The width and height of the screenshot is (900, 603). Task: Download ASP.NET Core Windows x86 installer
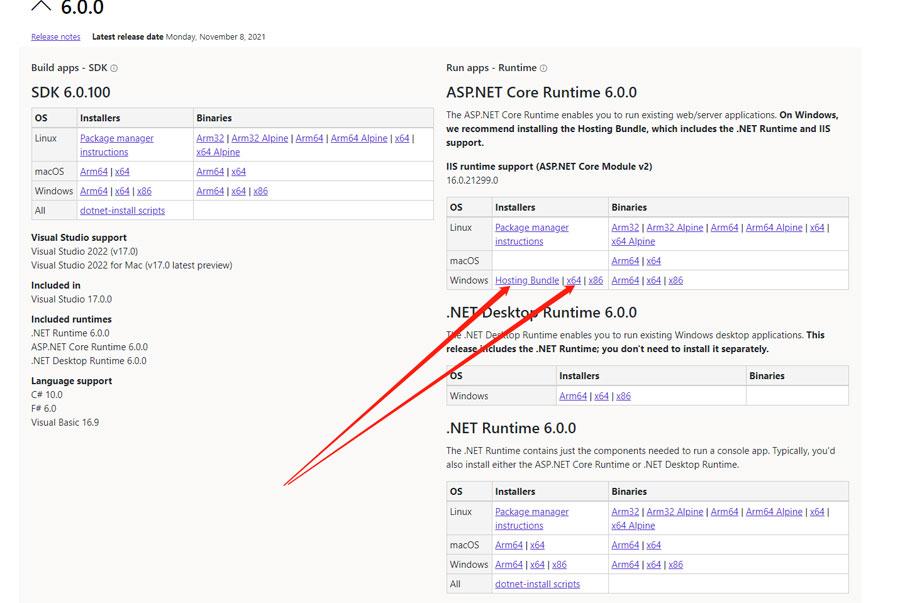tap(596, 281)
